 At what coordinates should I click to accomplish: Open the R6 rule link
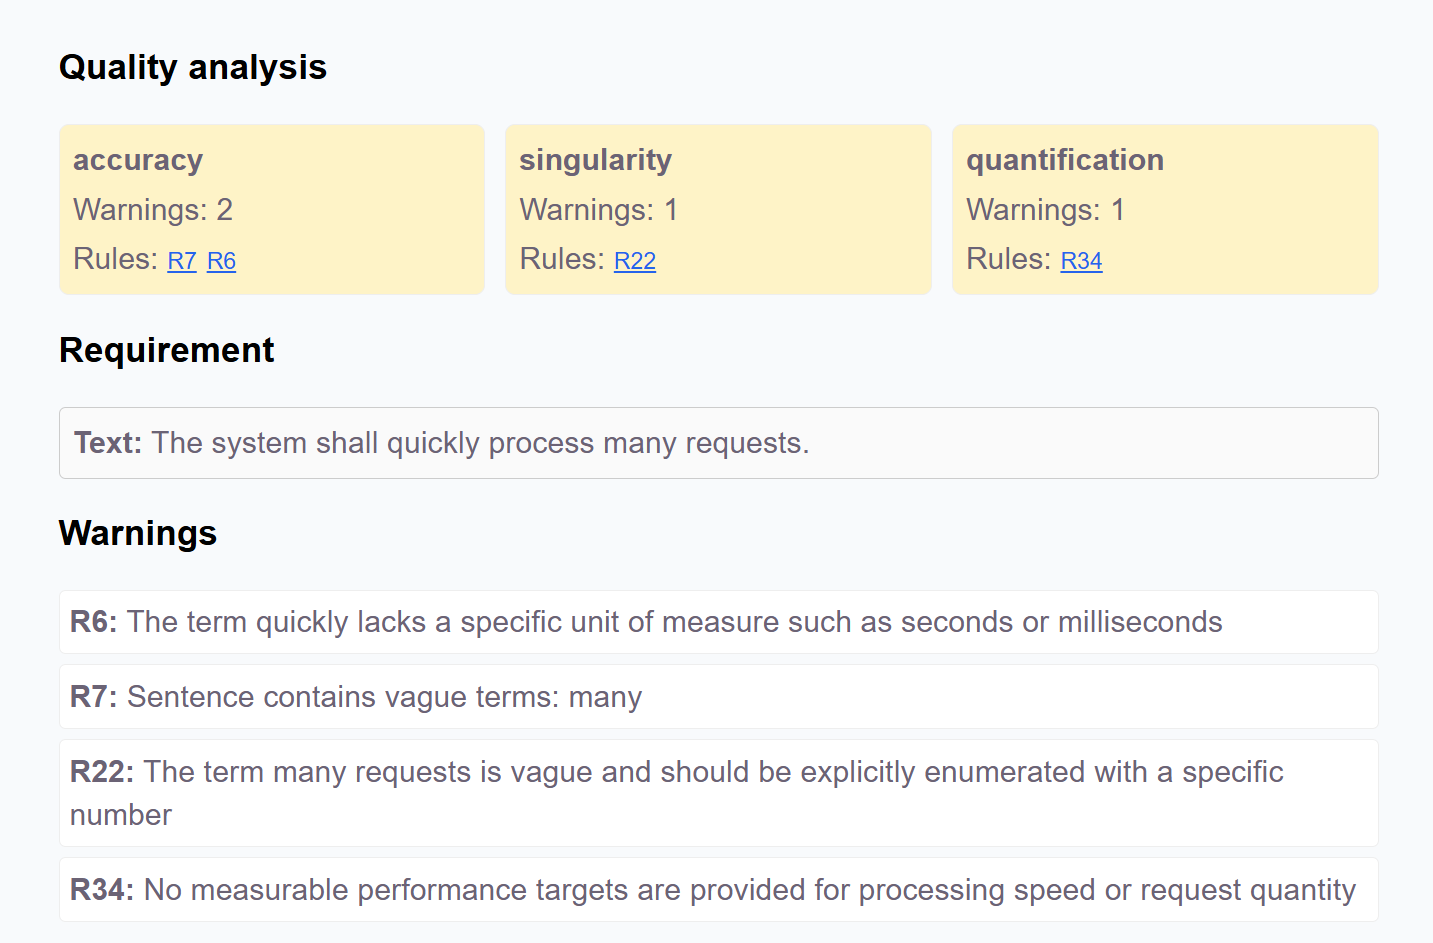tap(221, 261)
